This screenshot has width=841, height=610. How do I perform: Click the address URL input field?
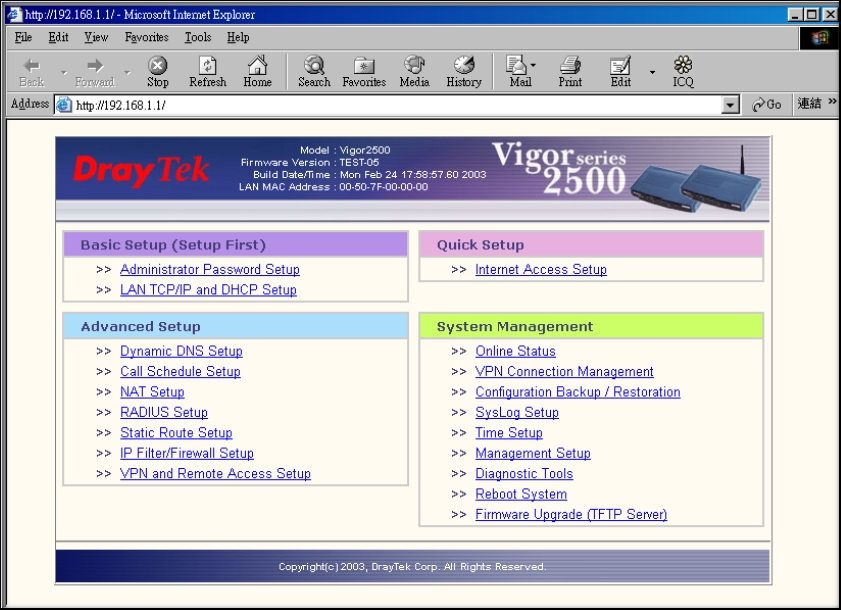pos(397,105)
